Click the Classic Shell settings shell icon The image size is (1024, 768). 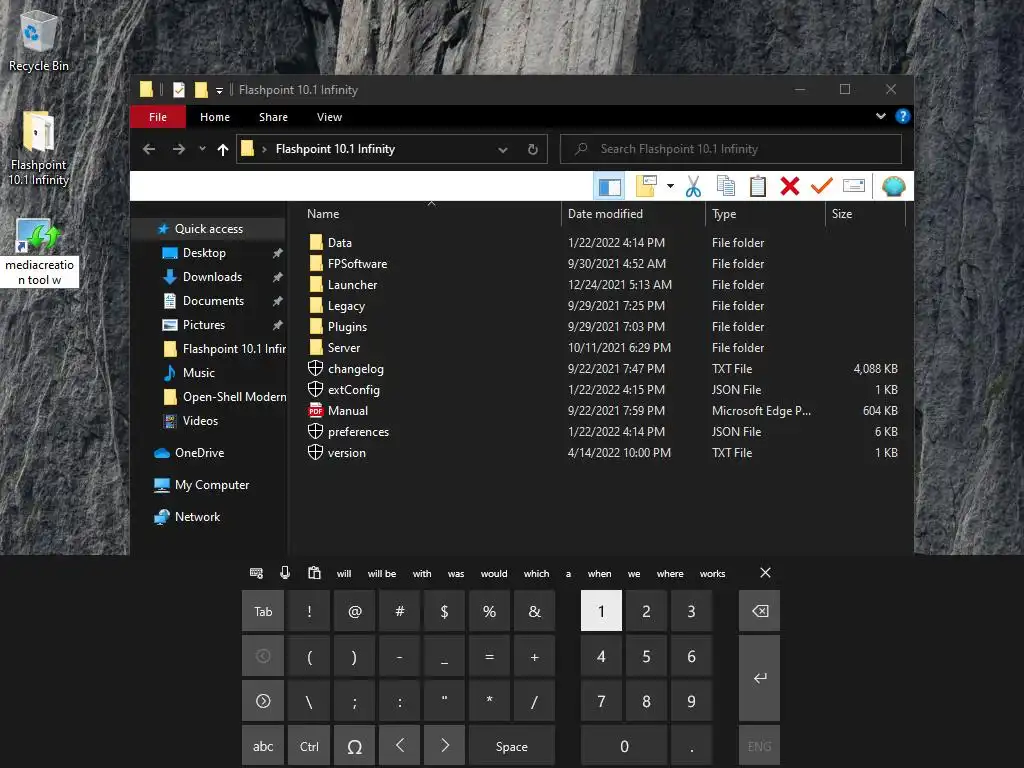coord(893,186)
